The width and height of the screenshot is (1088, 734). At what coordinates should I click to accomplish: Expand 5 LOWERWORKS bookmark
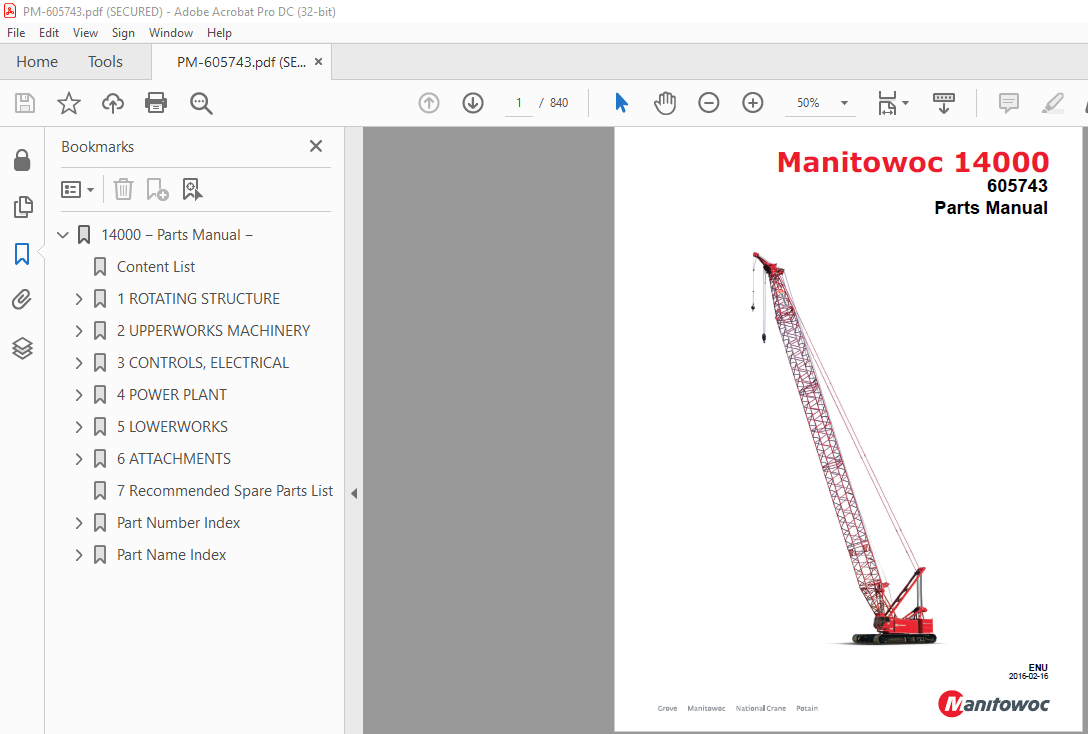[79, 427]
